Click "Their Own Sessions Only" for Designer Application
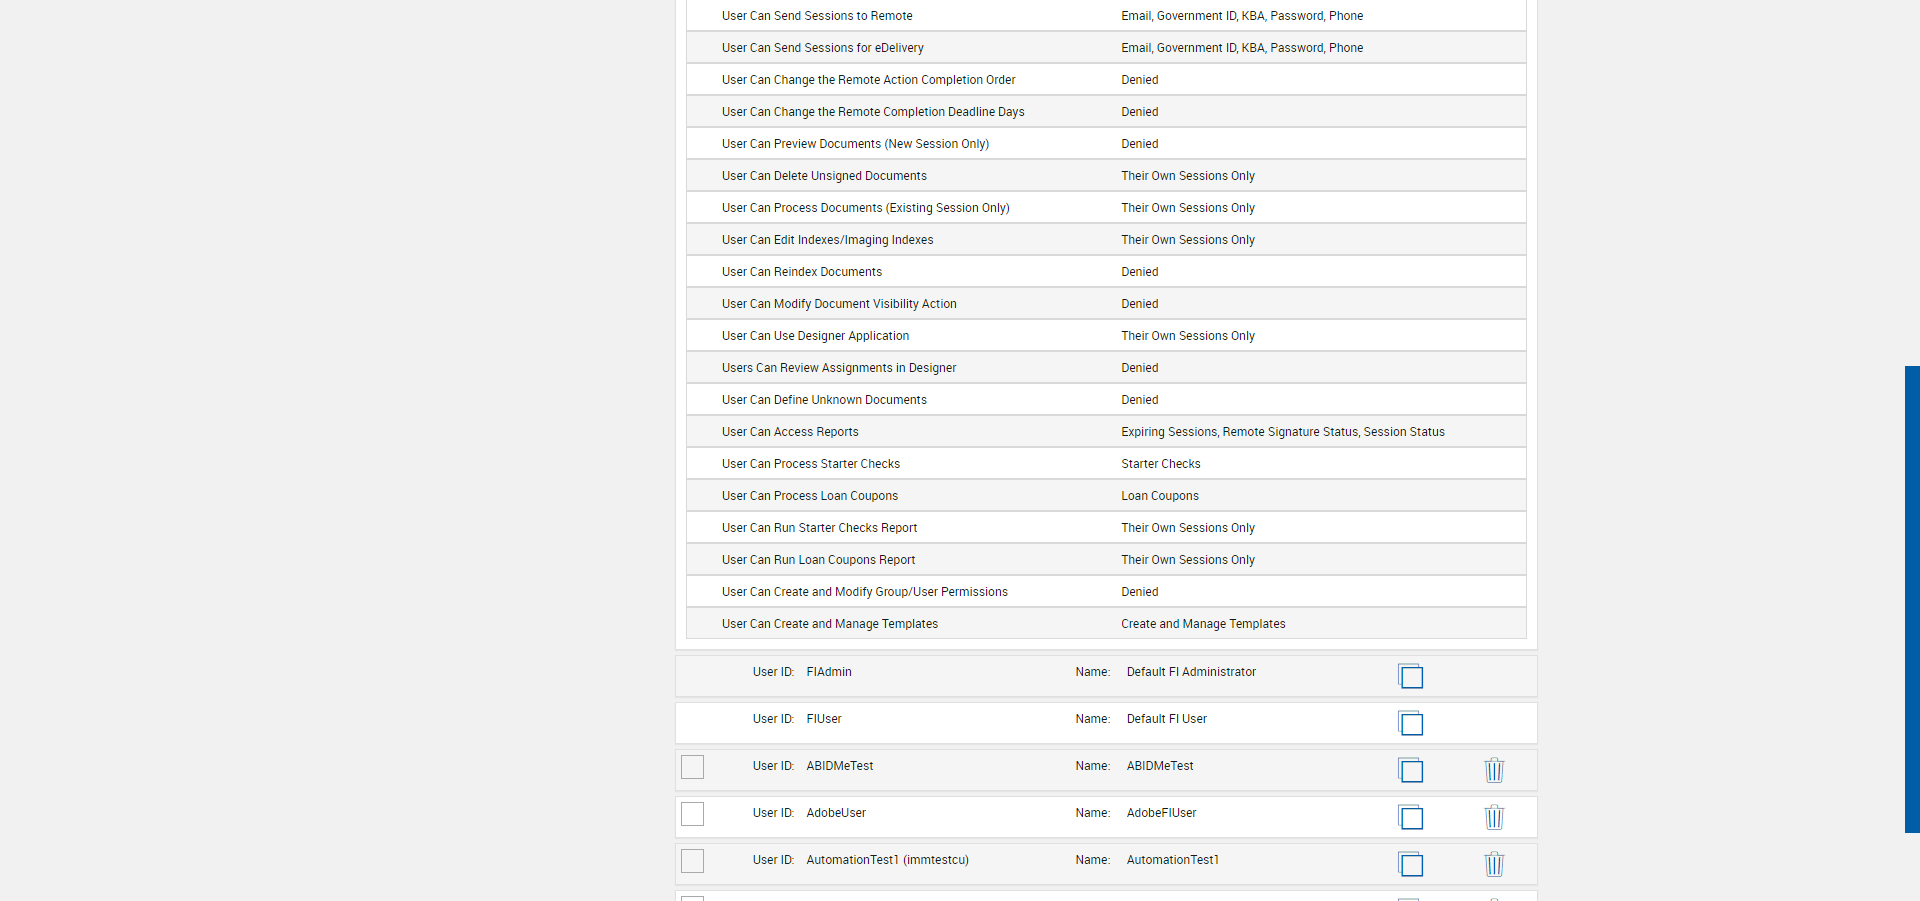Viewport: 1920px width, 901px height. [x=1188, y=336]
